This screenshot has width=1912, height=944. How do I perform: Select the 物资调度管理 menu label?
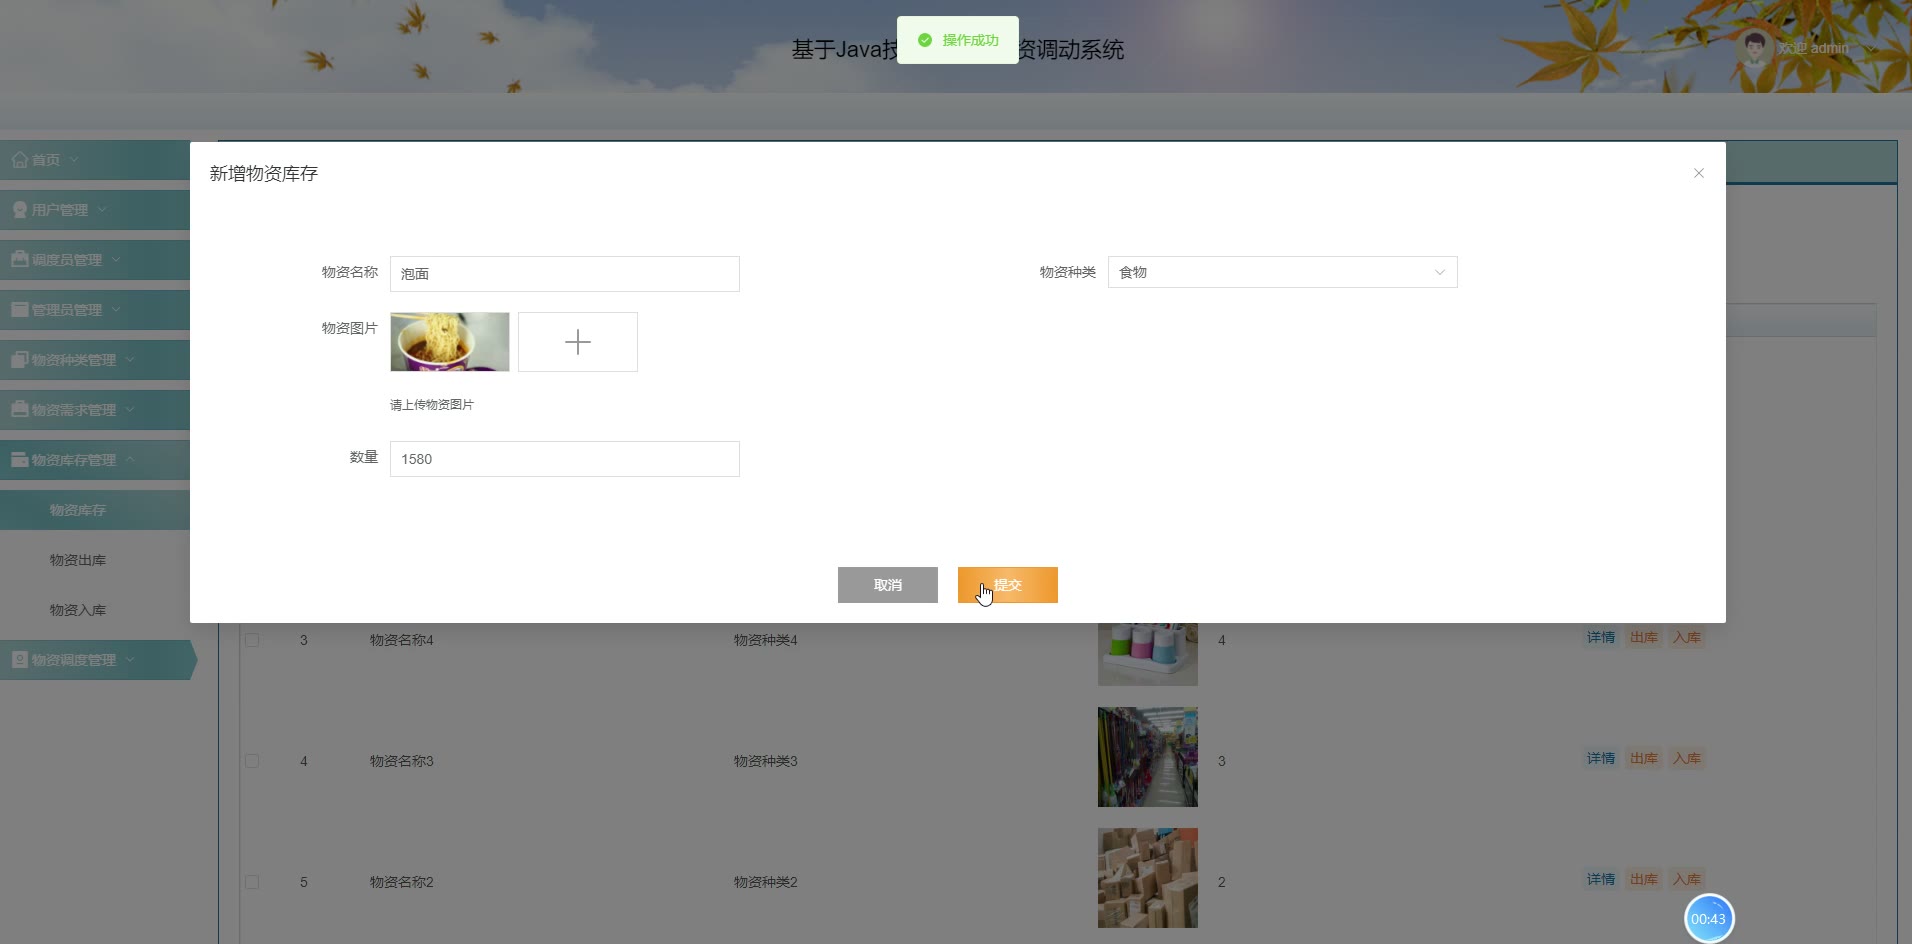pyautogui.click(x=74, y=660)
